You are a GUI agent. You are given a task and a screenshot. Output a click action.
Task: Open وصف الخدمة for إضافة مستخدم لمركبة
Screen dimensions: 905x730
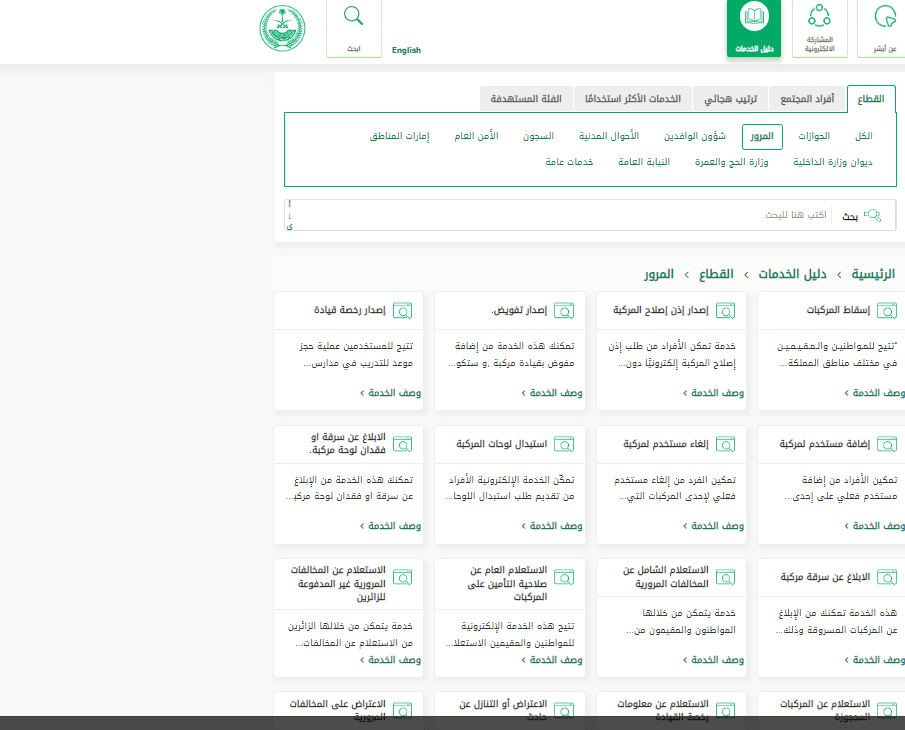(x=874, y=526)
